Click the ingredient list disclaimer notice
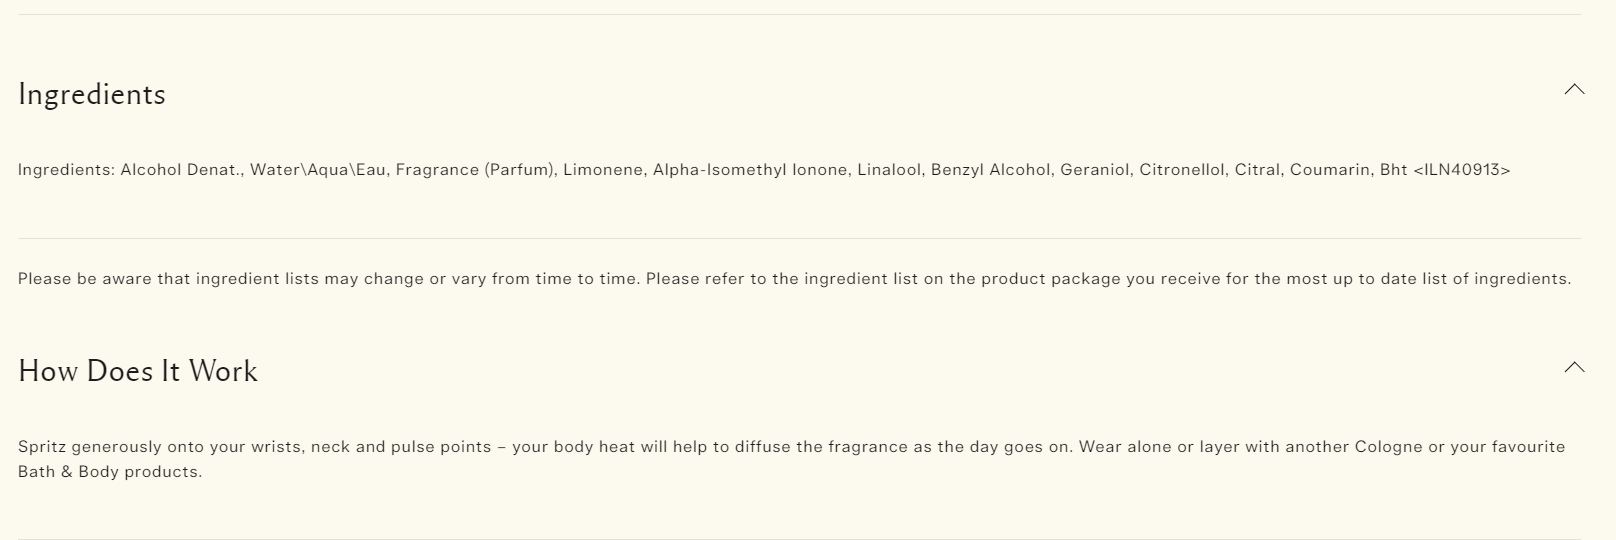 794,279
